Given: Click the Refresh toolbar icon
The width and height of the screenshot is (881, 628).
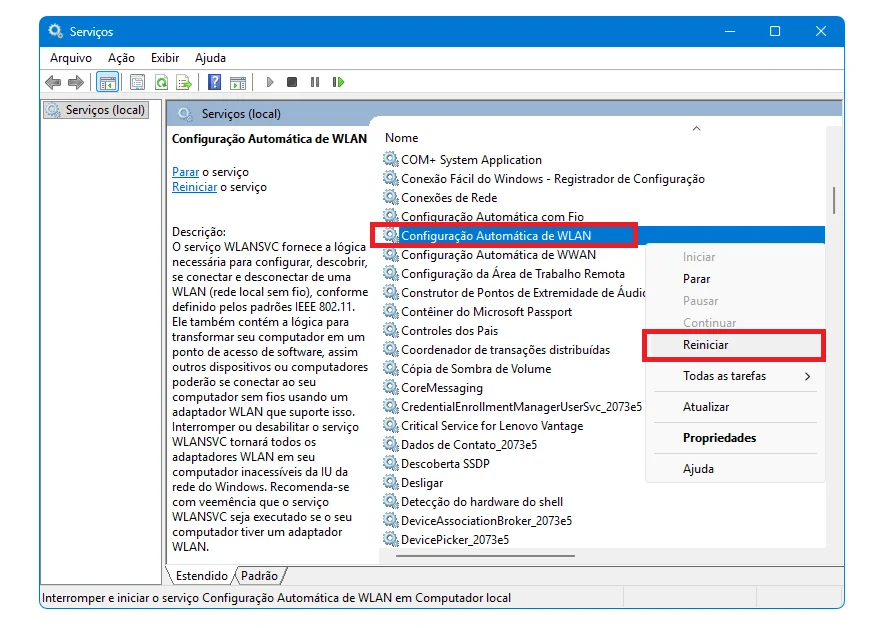Looking at the screenshot, I should click(x=161, y=83).
